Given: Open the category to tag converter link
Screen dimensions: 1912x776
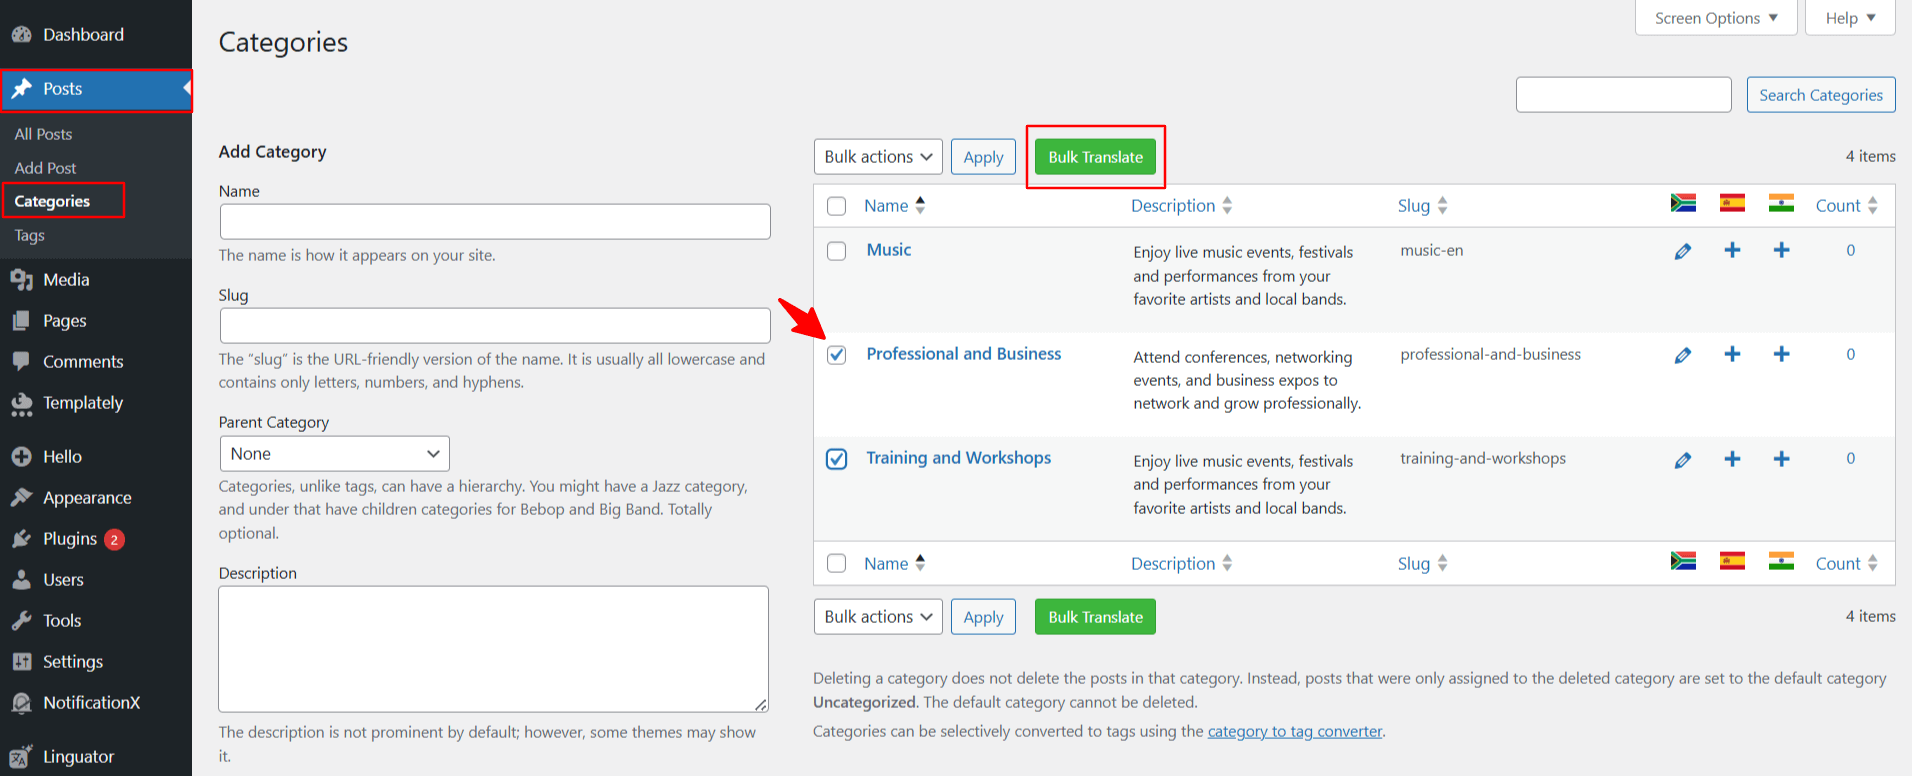Looking at the screenshot, I should coord(1294,731).
